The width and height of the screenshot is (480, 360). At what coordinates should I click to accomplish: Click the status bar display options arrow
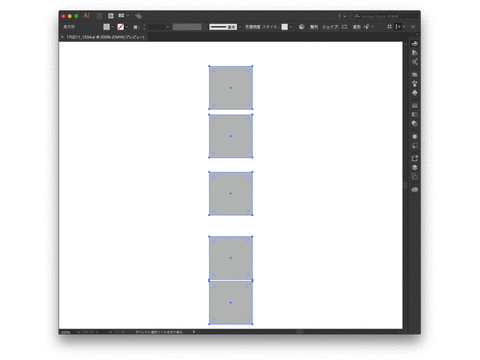pos(194,332)
